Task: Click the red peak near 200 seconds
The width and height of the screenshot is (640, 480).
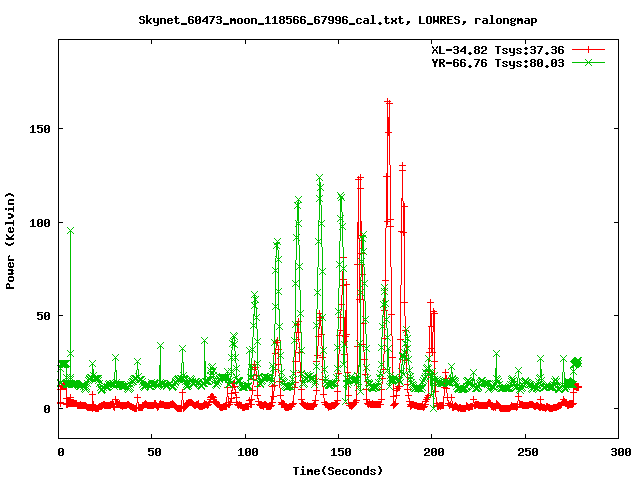Action: pos(431,304)
